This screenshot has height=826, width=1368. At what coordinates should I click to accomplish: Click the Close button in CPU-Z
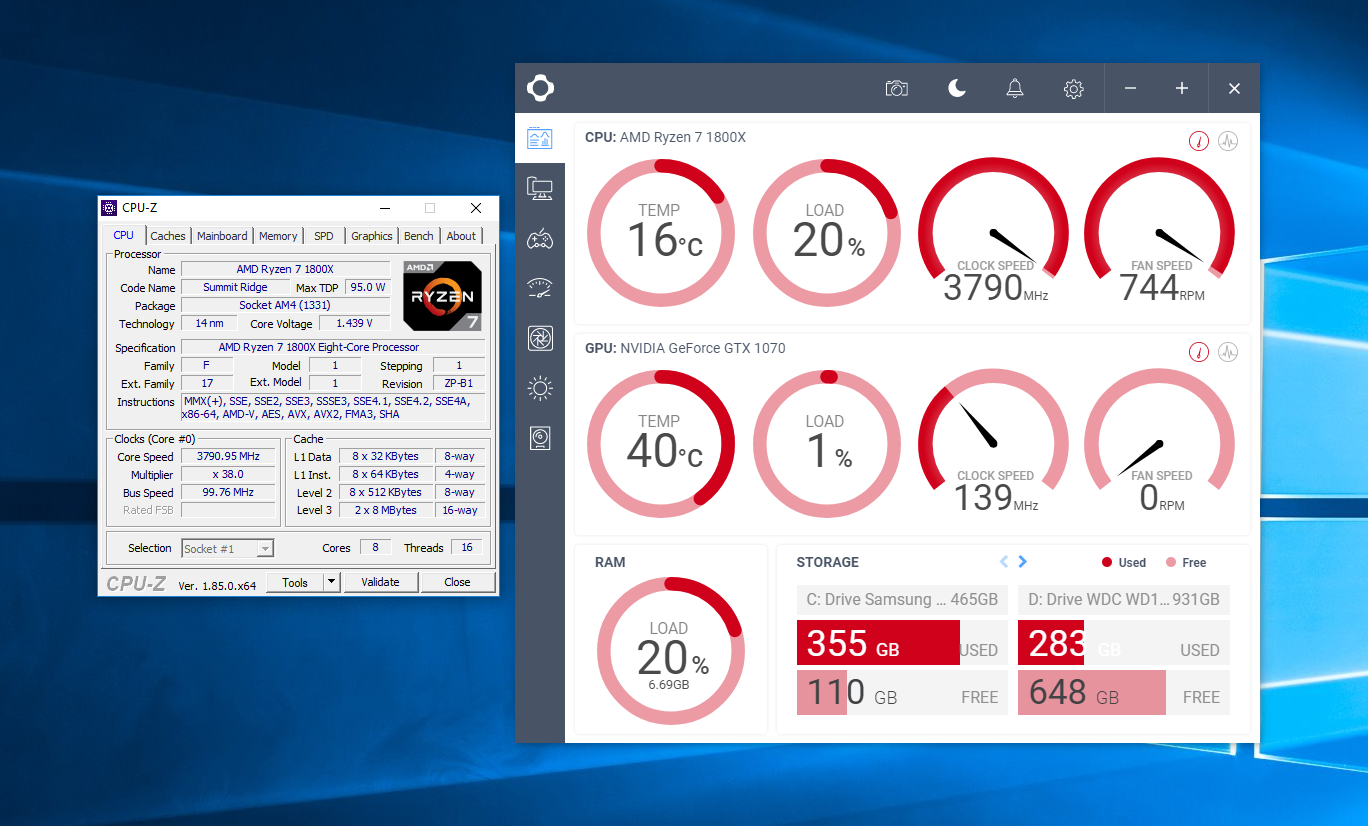click(x=457, y=582)
